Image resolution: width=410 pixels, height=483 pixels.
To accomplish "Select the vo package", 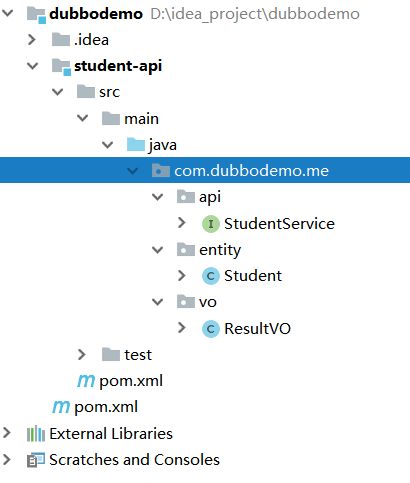I will pyautogui.click(x=208, y=302).
